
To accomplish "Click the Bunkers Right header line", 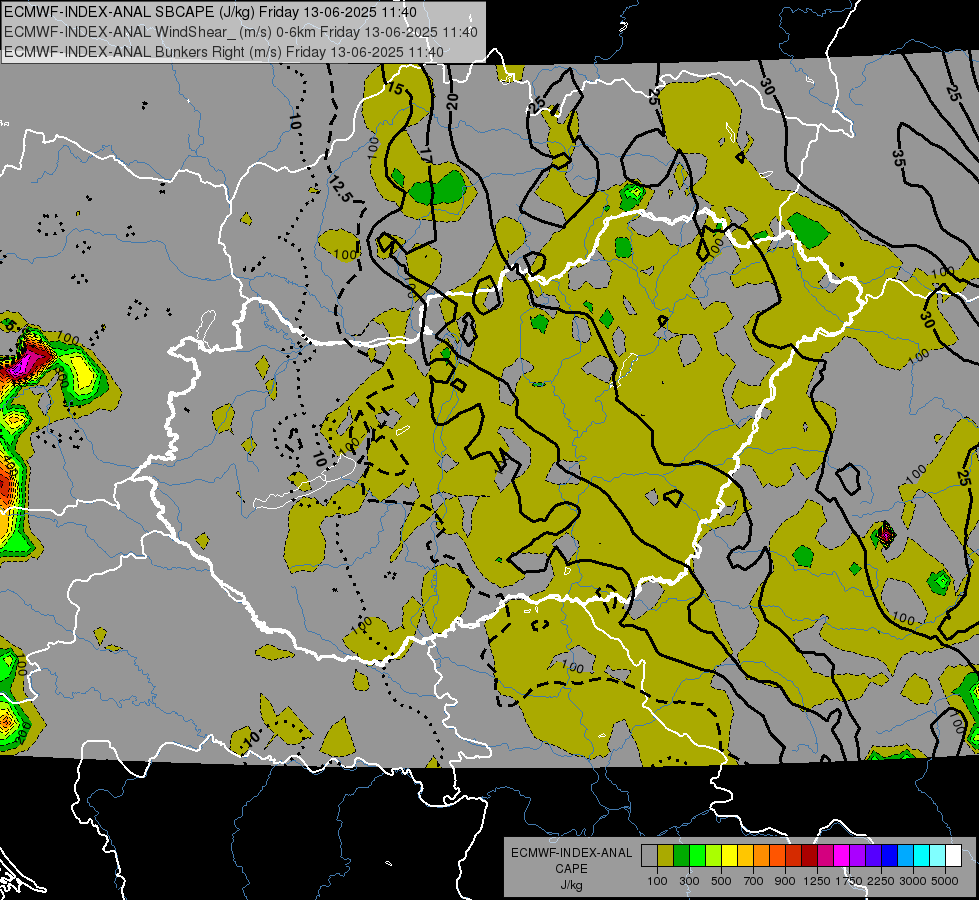I will pos(224,52).
